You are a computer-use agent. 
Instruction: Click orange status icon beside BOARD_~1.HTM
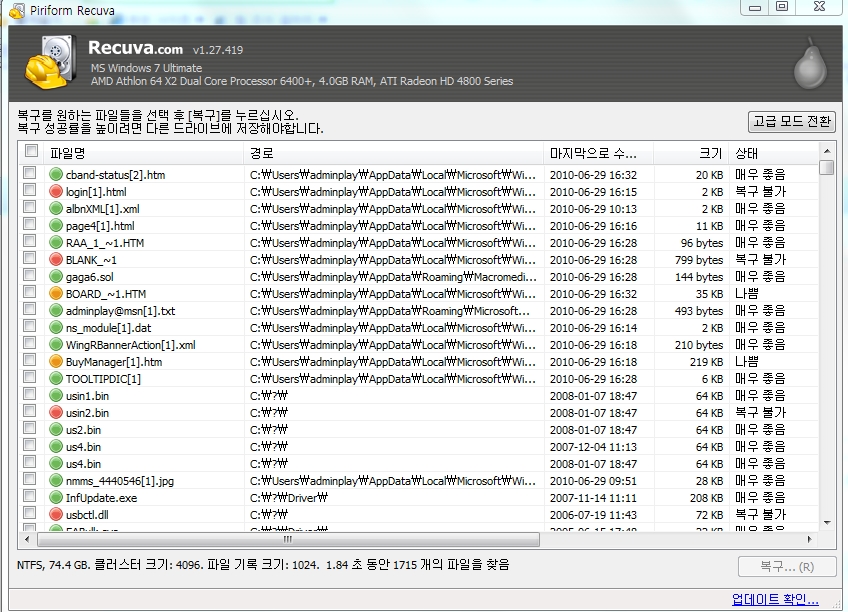pos(56,294)
